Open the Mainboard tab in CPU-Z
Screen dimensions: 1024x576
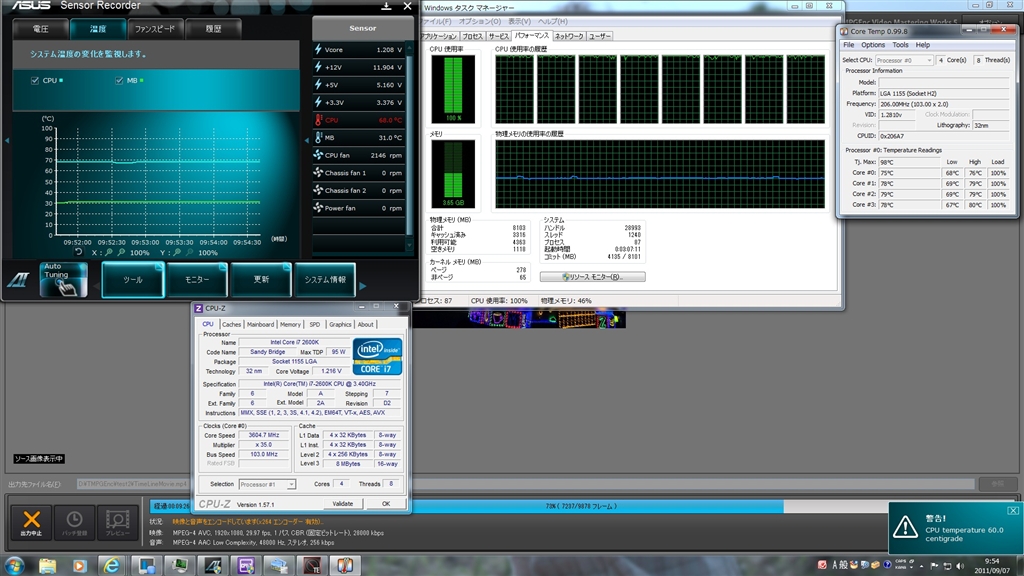point(260,324)
